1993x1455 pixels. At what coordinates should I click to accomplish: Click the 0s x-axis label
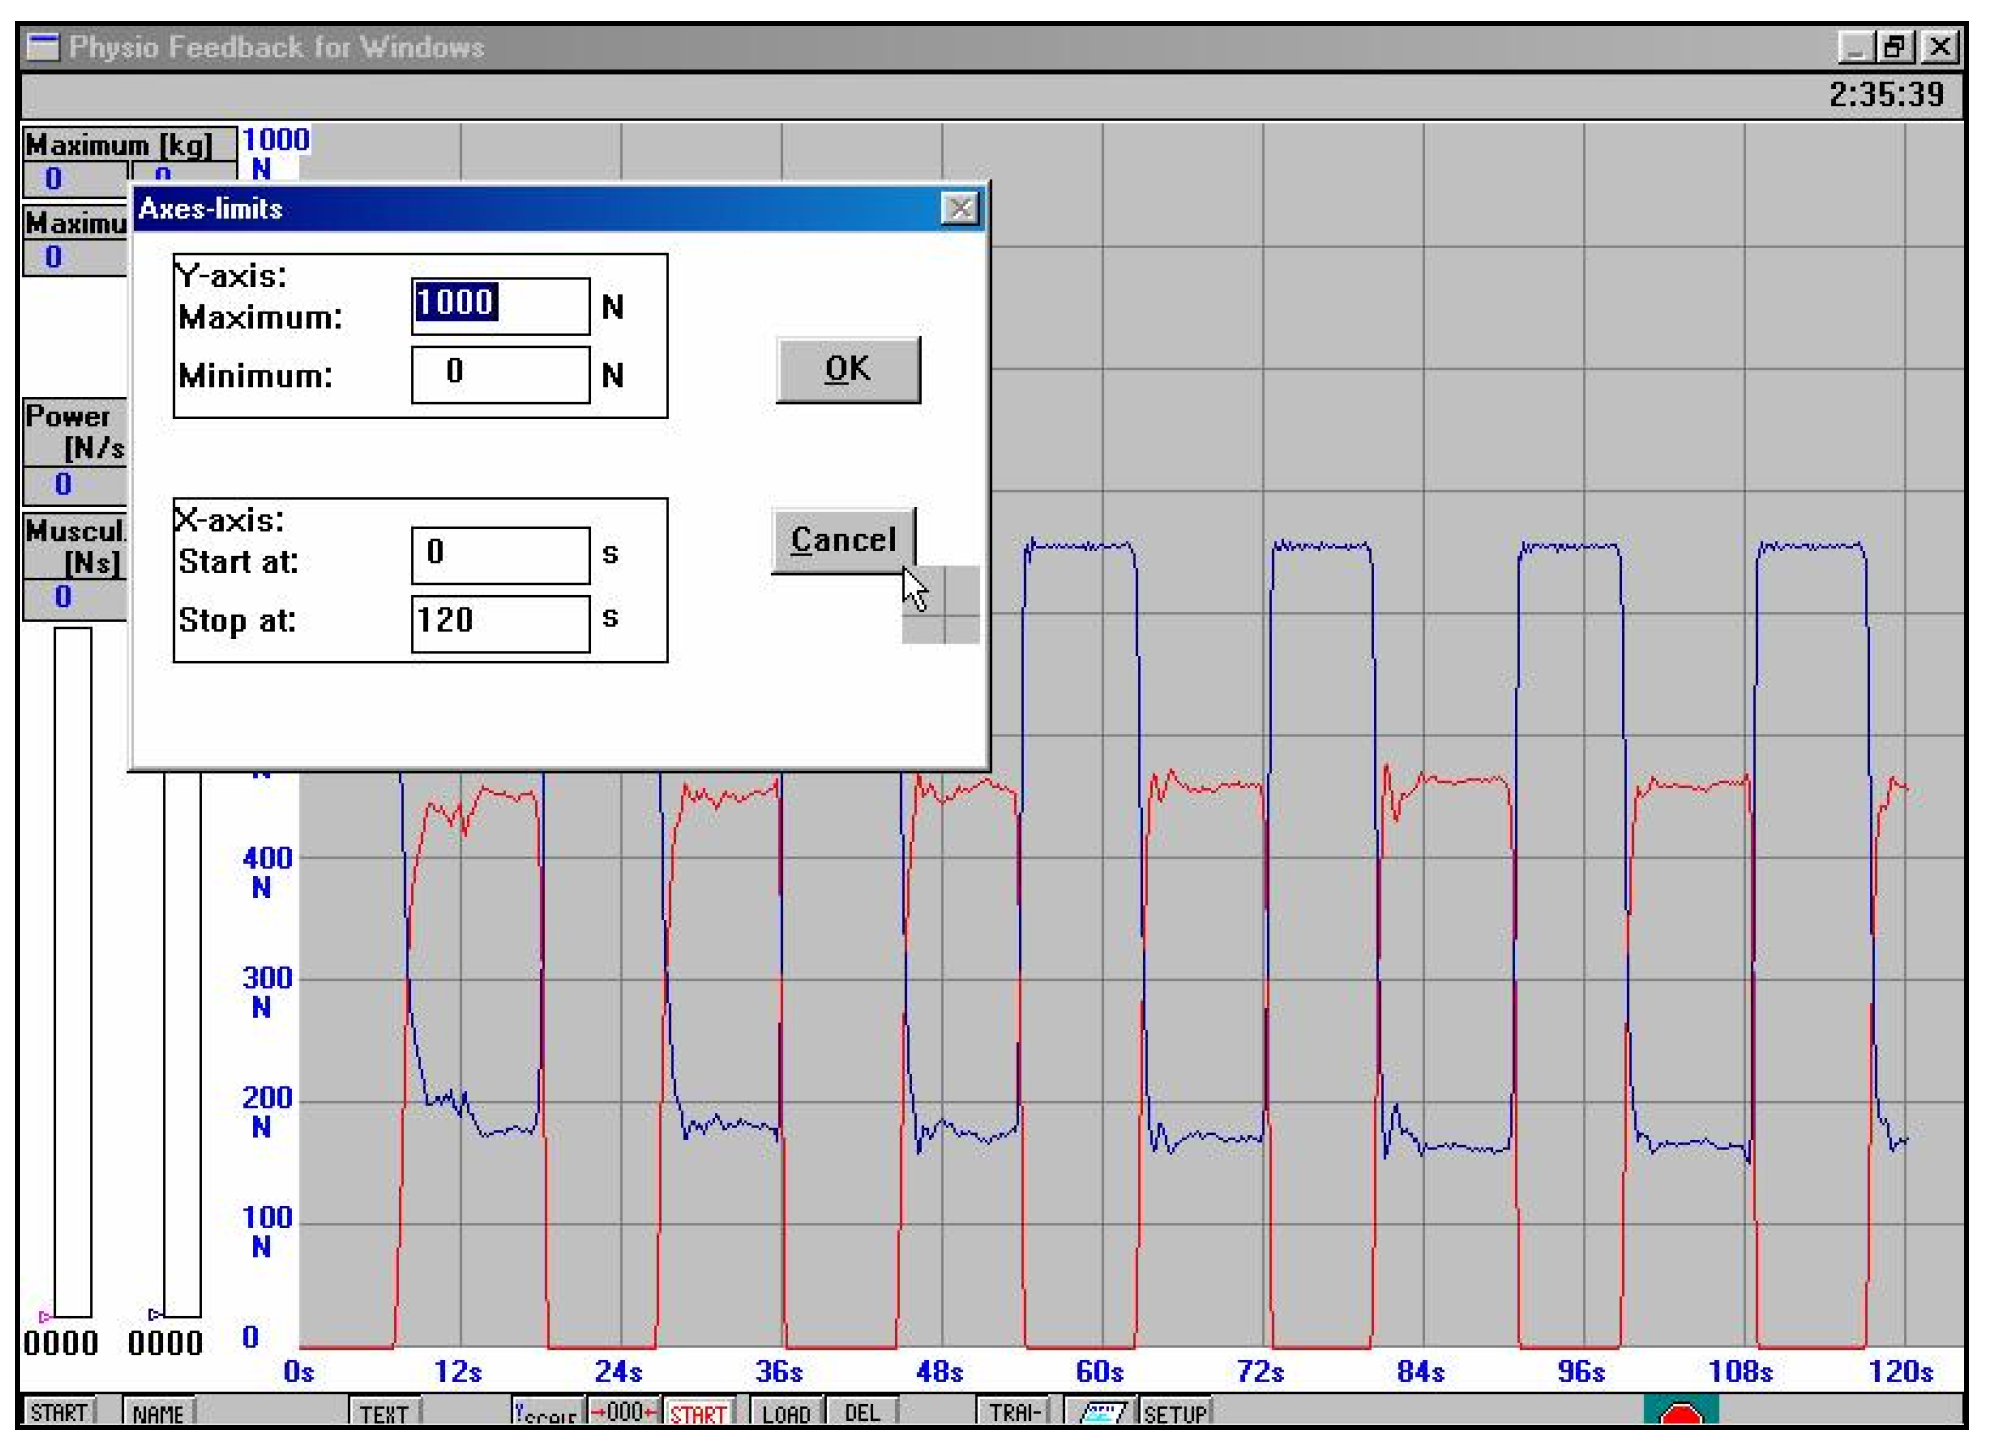(x=299, y=1371)
